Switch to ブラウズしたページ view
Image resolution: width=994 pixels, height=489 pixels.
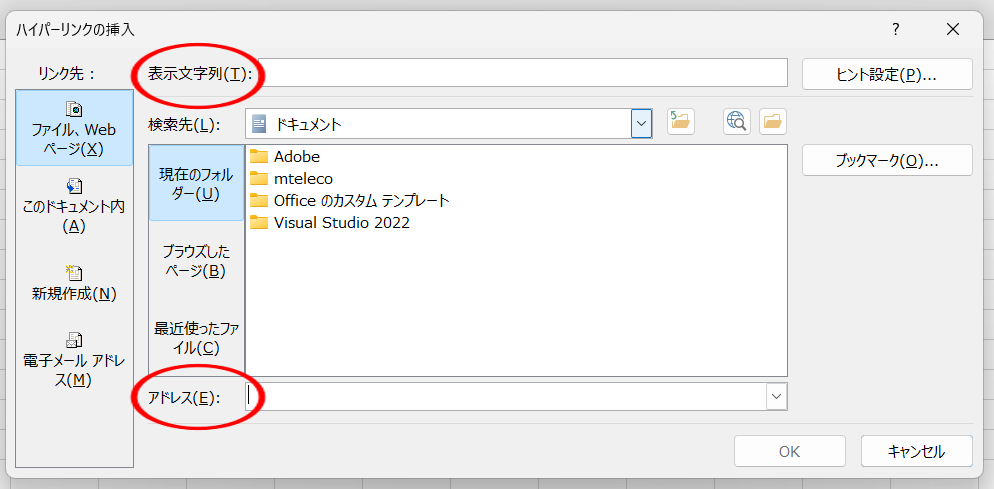point(196,261)
